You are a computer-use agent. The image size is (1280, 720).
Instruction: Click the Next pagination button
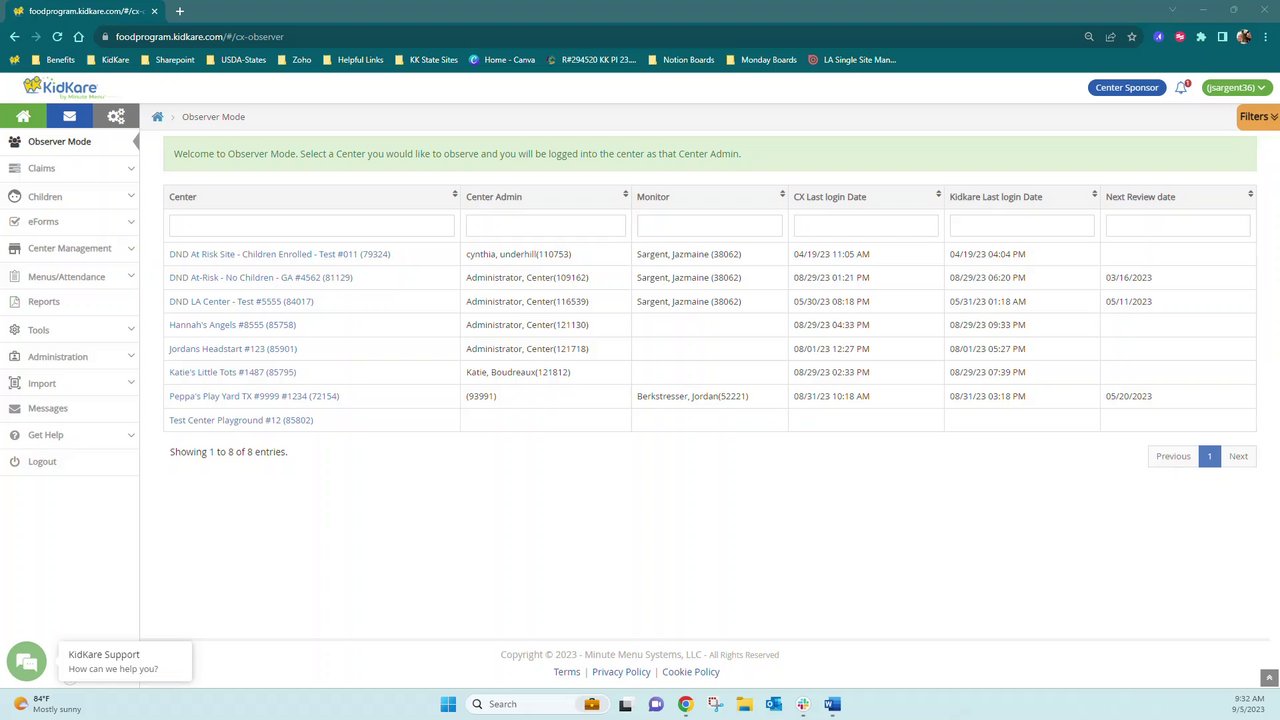[x=1238, y=456]
